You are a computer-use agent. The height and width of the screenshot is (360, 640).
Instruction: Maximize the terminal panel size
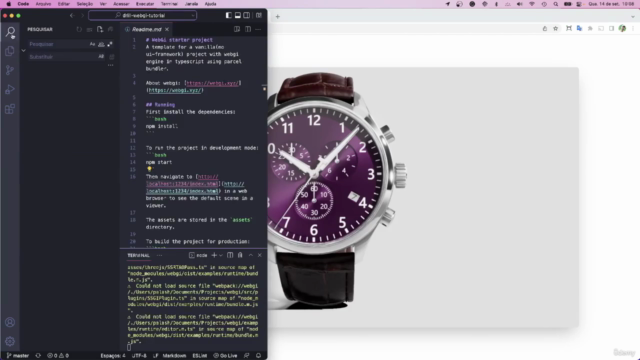click(x=251, y=256)
